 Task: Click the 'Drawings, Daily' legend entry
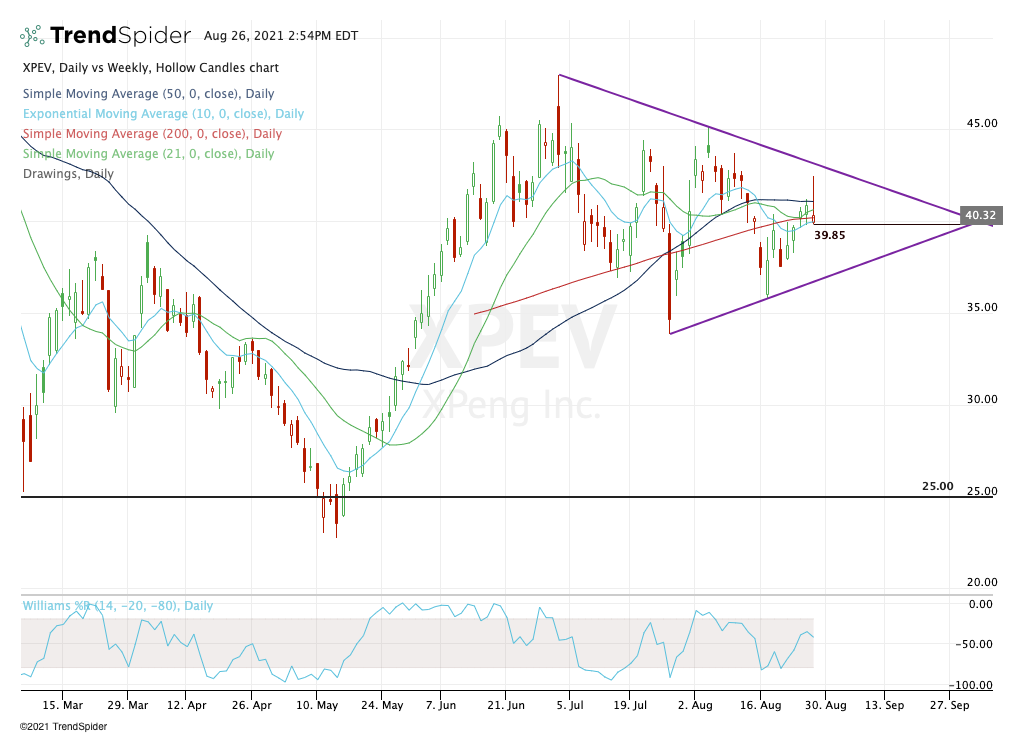click(68, 174)
